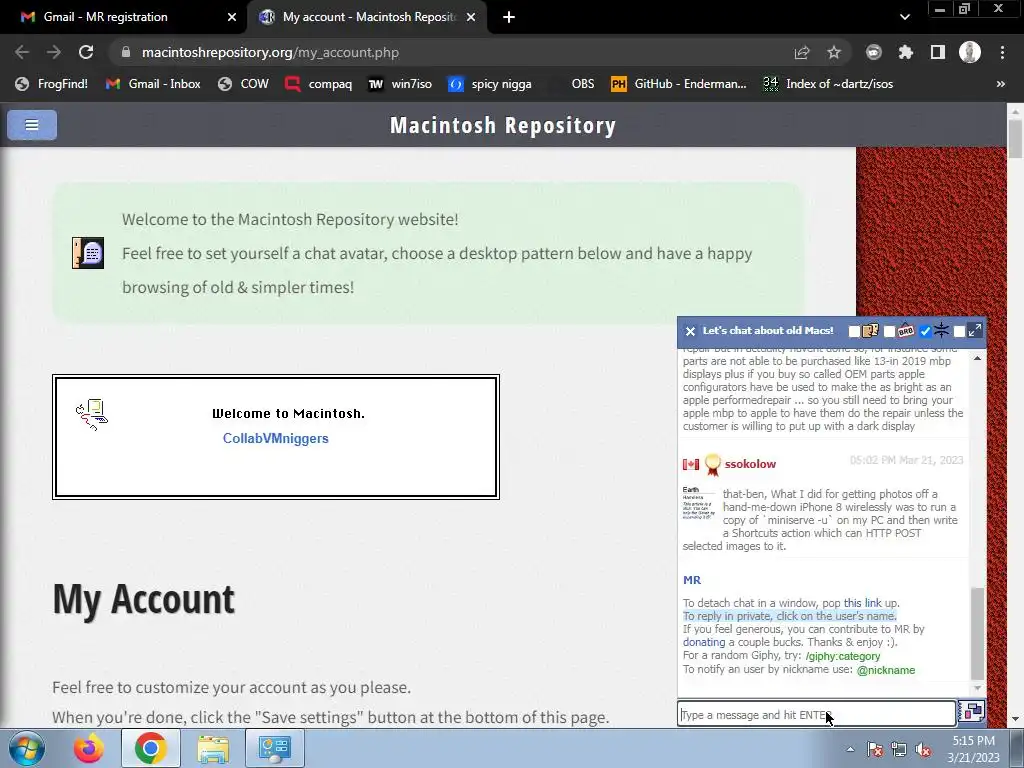Open the hamburger menu button
This screenshot has height=768, width=1024.
coord(32,125)
